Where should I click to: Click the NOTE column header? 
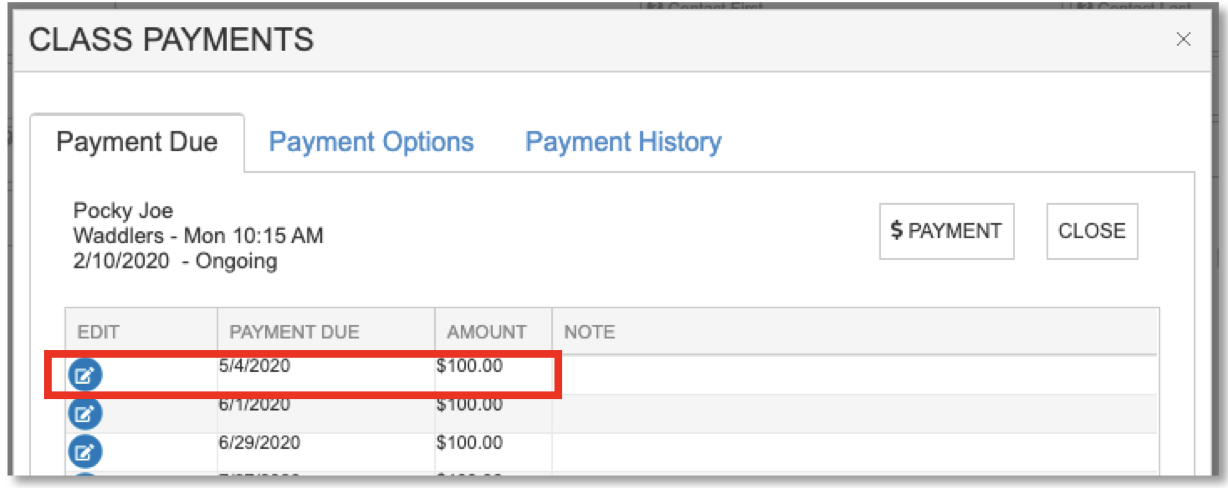589,331
